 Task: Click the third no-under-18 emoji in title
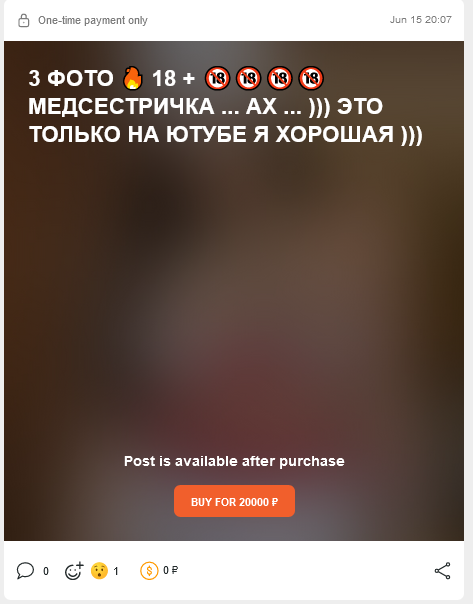(x=280, y=78)
